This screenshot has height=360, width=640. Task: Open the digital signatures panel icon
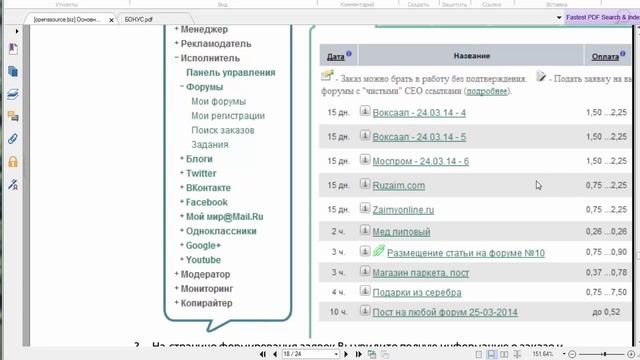pos(13,184)
